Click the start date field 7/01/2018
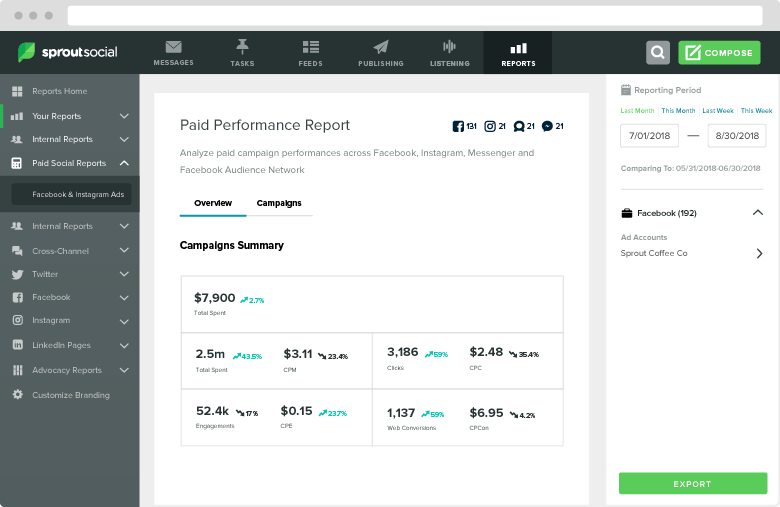 click(x=649, y=135)
